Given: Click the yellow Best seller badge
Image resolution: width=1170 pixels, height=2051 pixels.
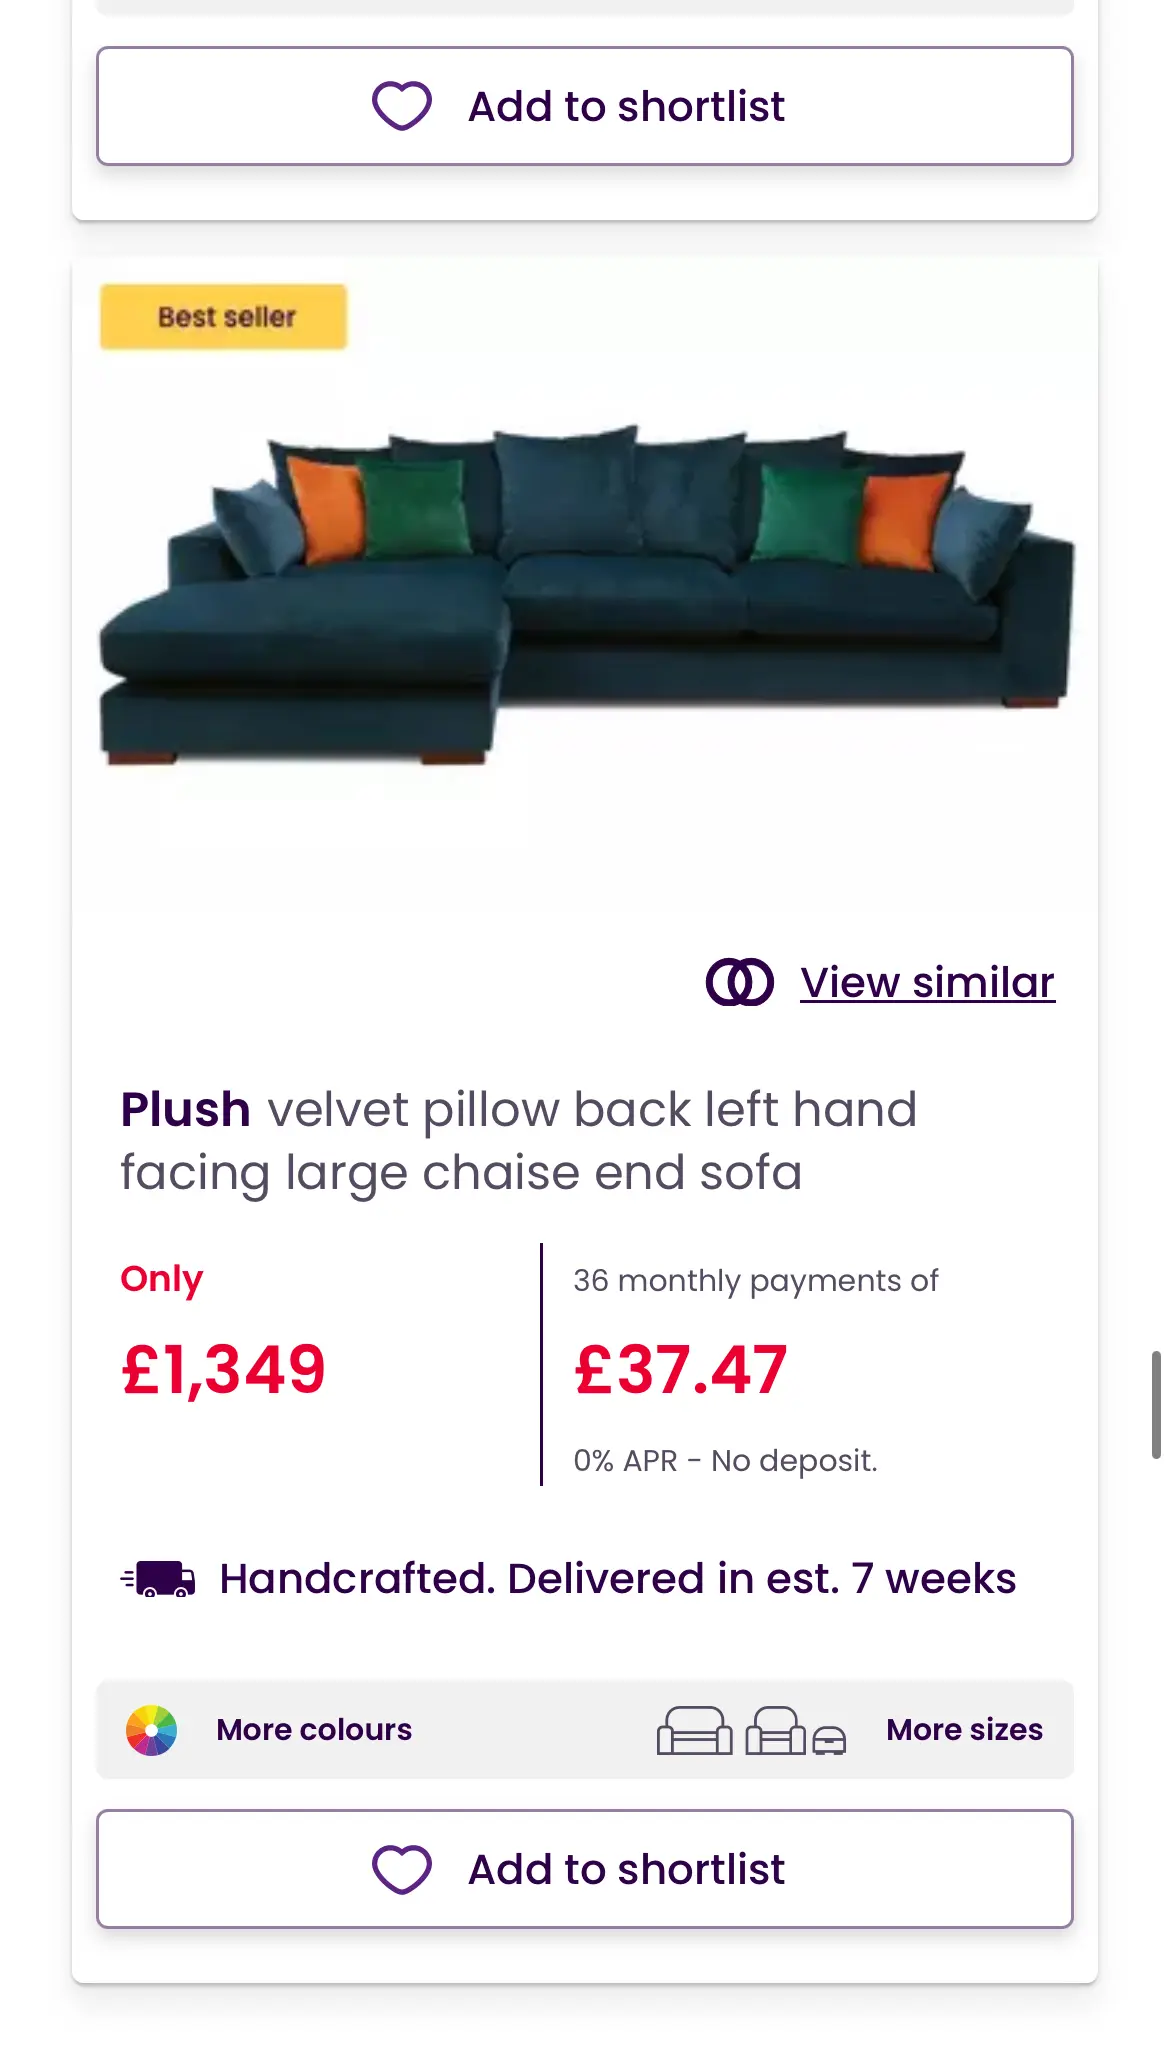Looking at the screenshot, I should click(224, 317).
